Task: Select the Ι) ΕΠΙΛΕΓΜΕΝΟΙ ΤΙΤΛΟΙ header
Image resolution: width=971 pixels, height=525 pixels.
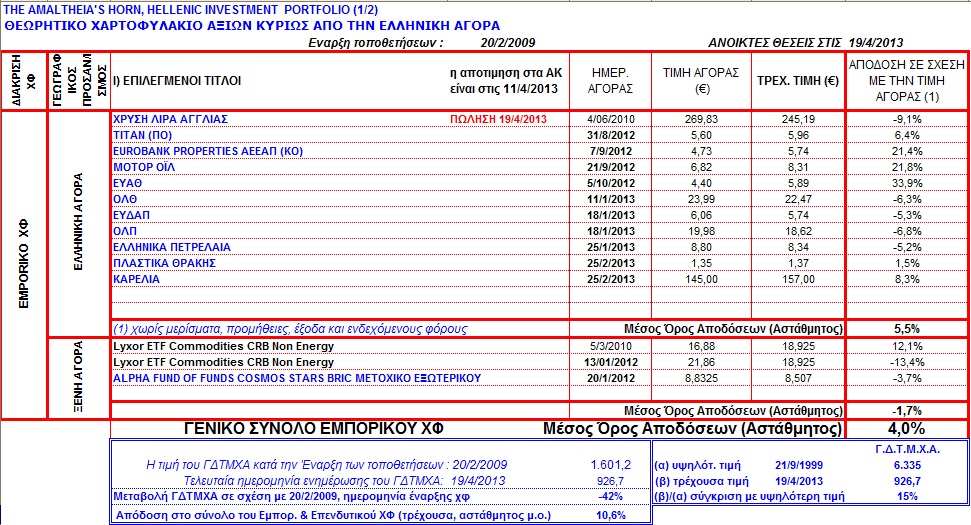Action: 177,81
